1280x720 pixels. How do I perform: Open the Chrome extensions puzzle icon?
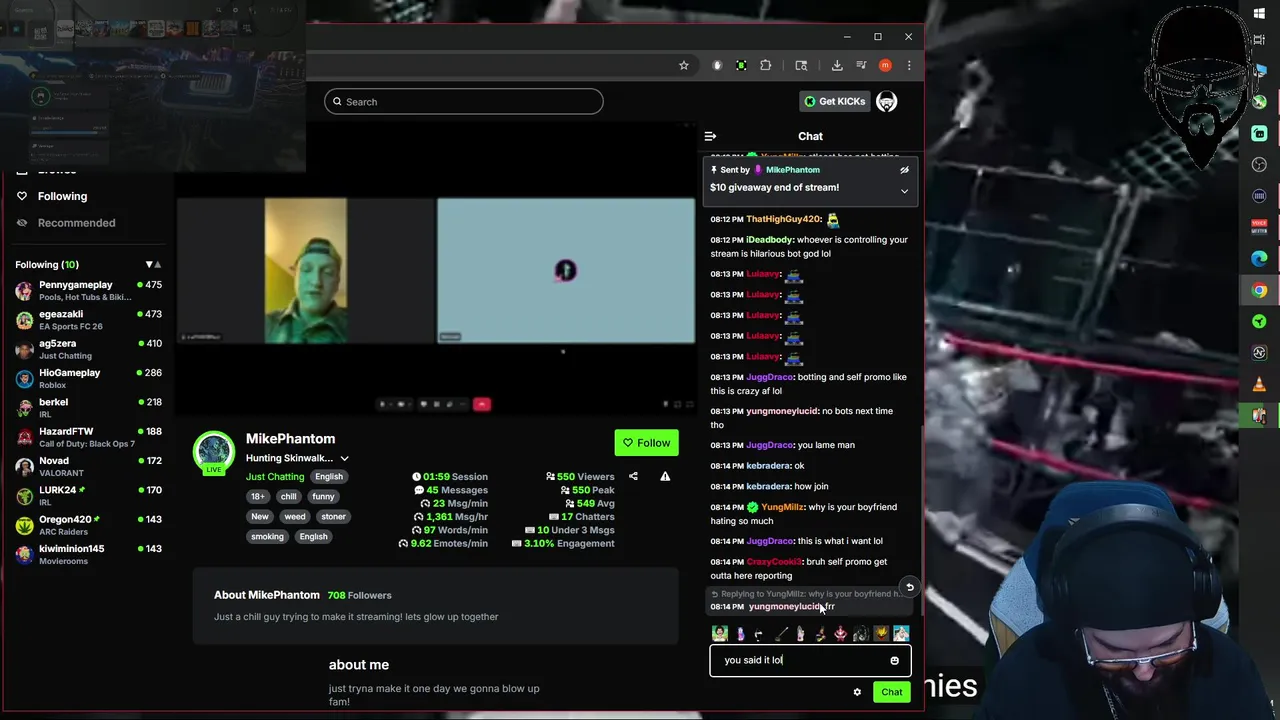coord(766,66)
